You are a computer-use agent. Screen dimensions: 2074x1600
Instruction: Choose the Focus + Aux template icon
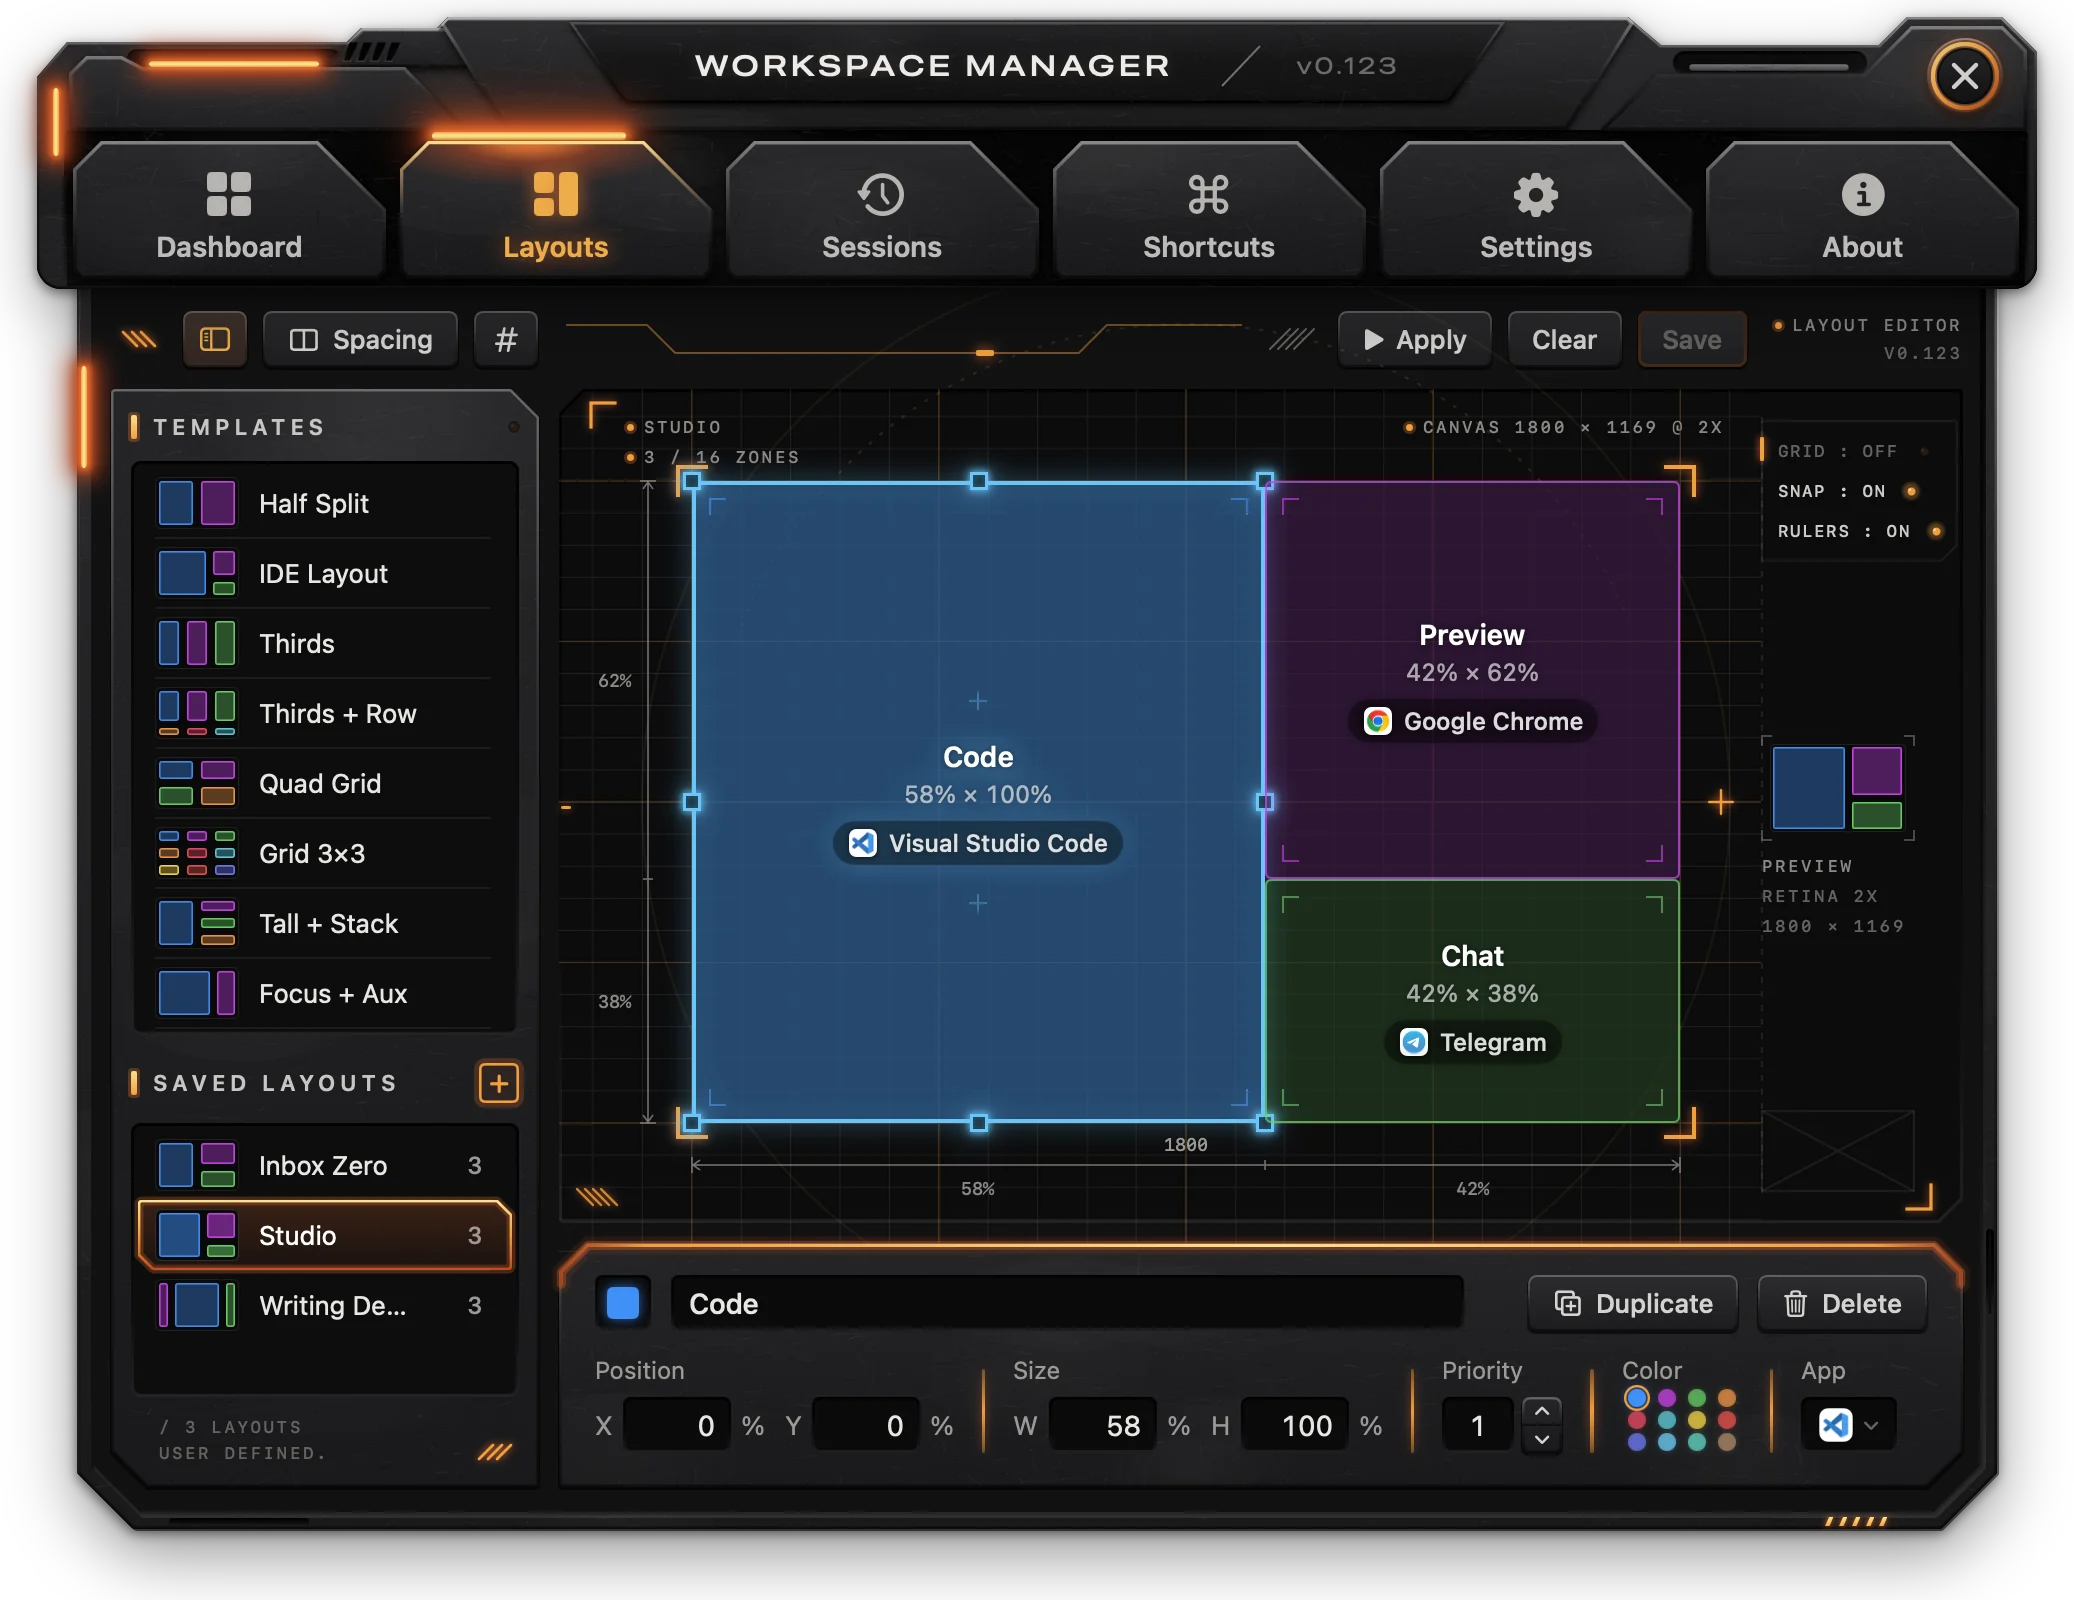[x=197, y=993]
